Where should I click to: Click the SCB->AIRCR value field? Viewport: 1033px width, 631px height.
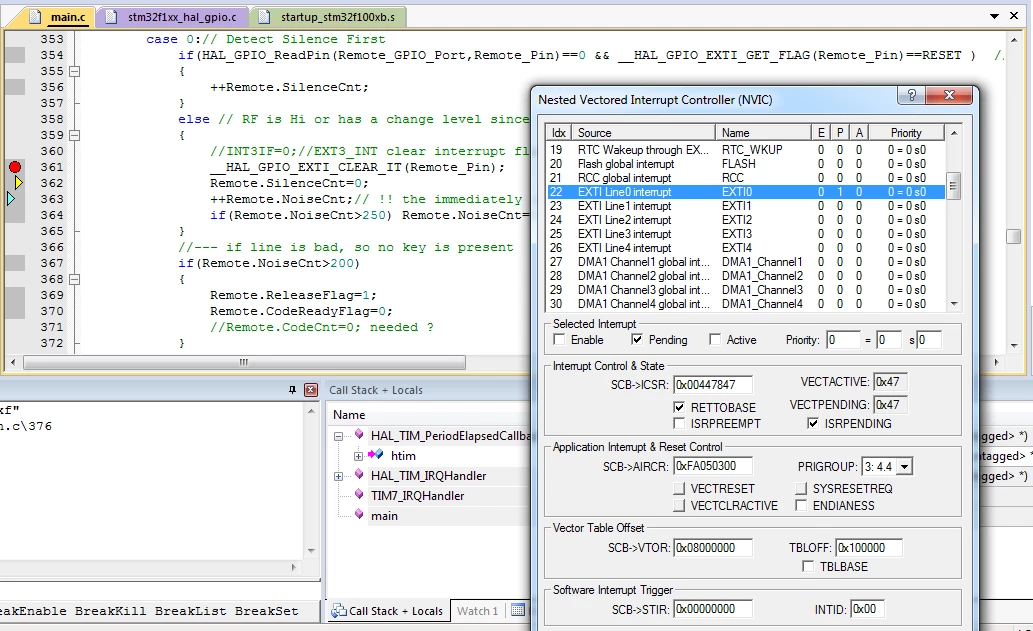point(713,466)
